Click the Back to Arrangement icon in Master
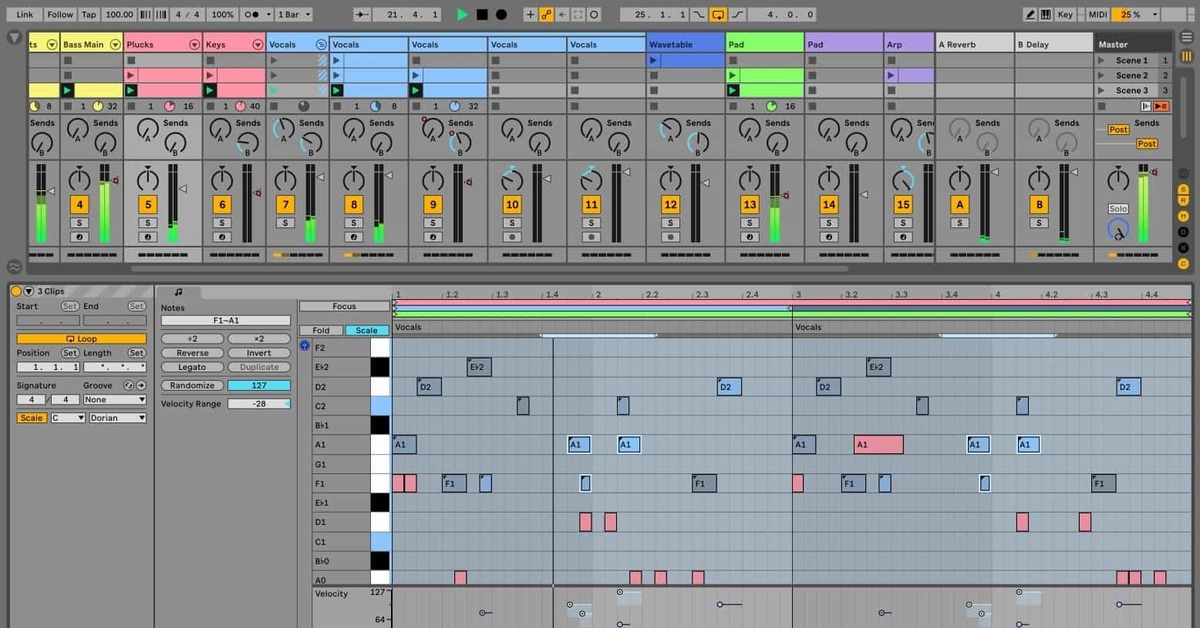This screenshot has height=628, width=1200. pyautogui.click(x=1161, y=106)
